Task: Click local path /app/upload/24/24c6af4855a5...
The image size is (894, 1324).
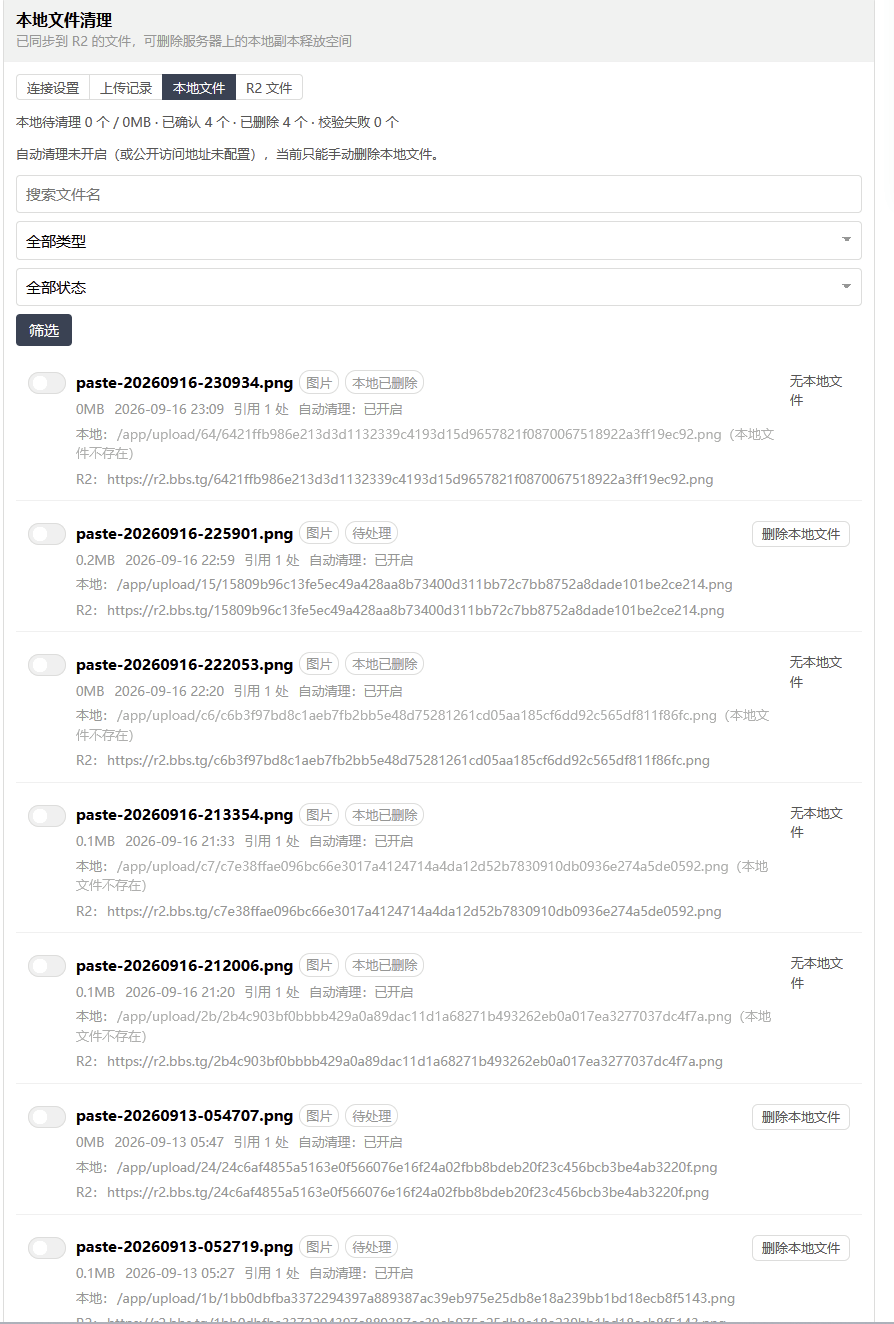Action: pos(417,1168)
